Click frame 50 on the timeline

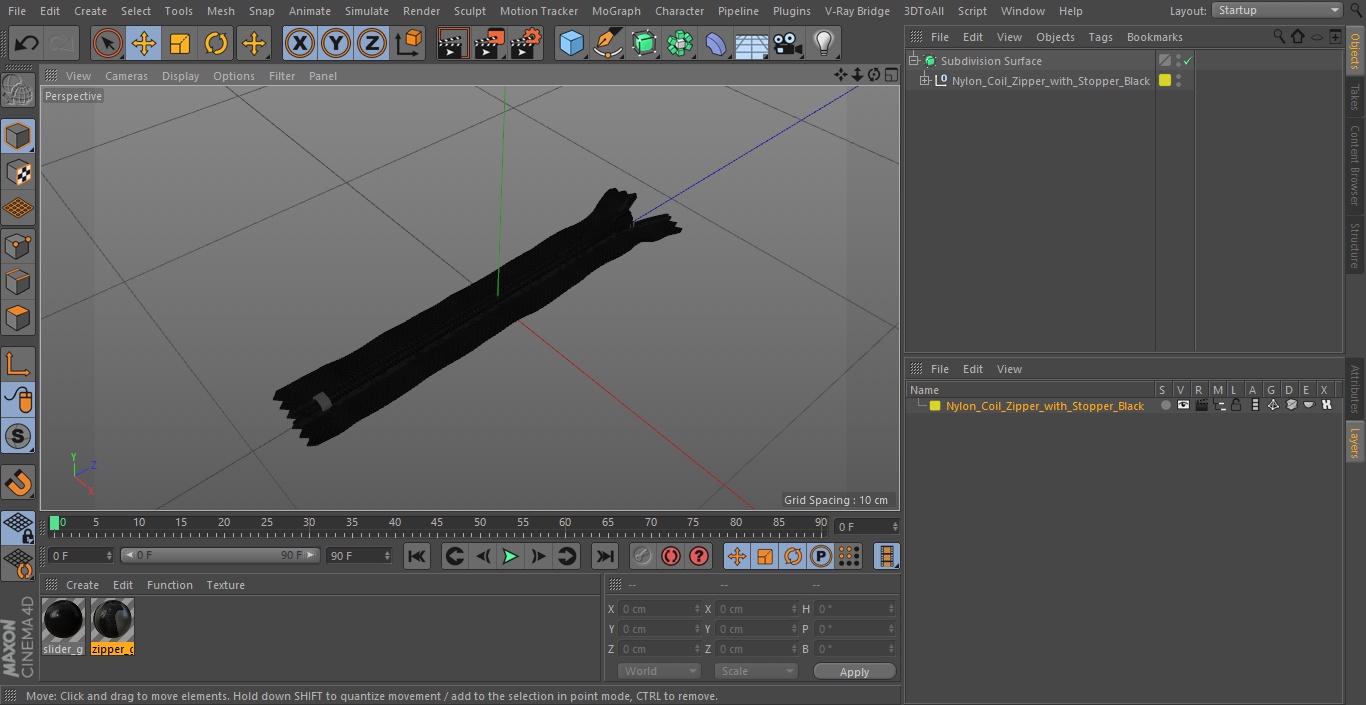(x=480, y=522)
